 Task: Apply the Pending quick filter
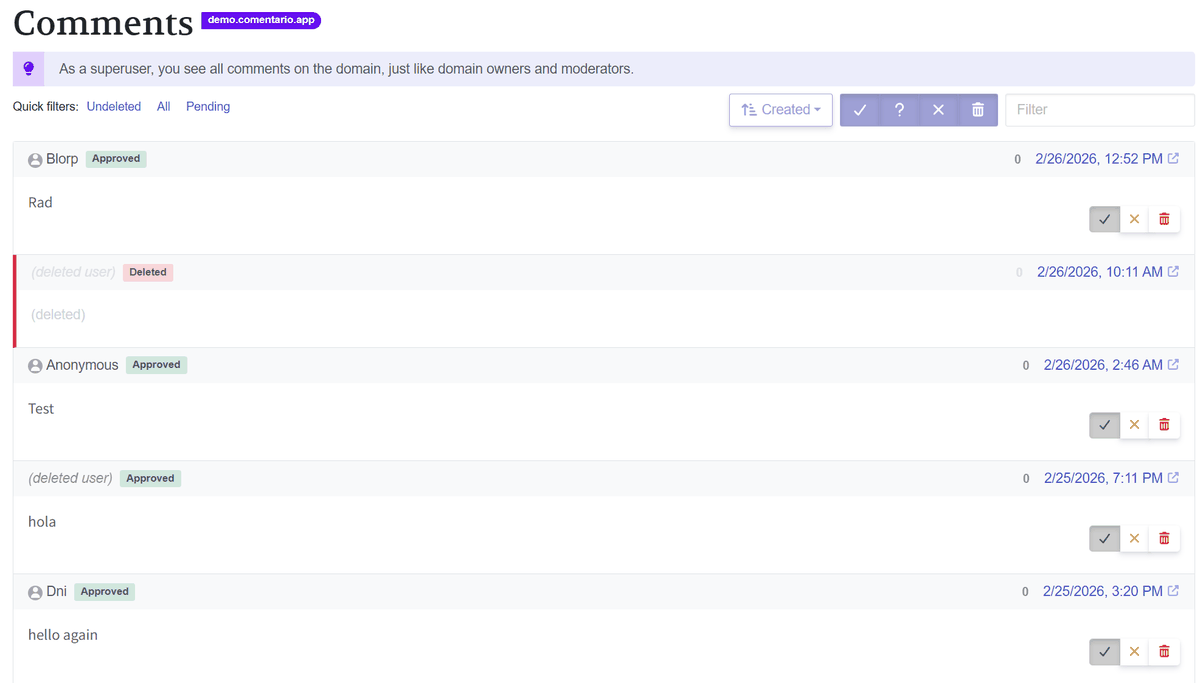(x=208, y=106)
